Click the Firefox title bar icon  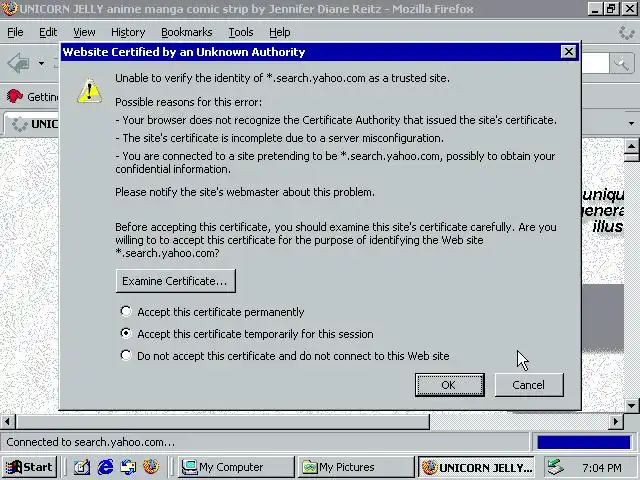[x=9, y=8]
